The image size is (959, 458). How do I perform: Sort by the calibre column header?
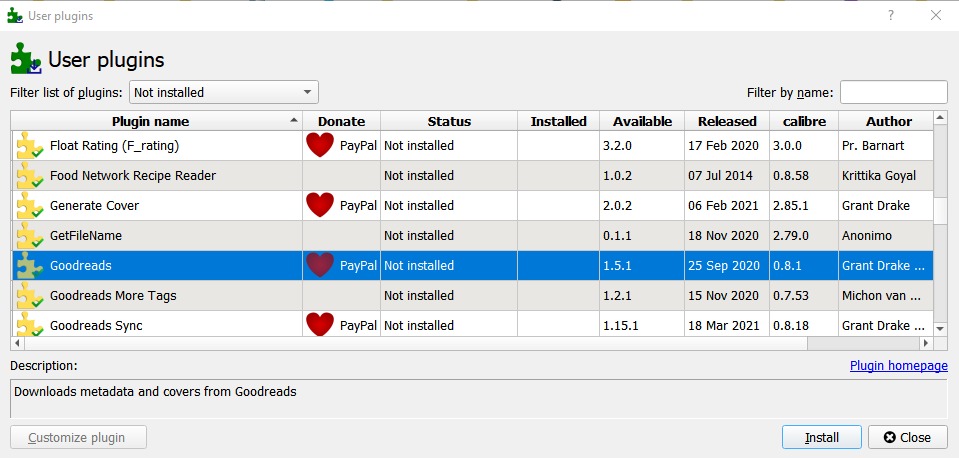pyautogui.click(x=804, y=121)
